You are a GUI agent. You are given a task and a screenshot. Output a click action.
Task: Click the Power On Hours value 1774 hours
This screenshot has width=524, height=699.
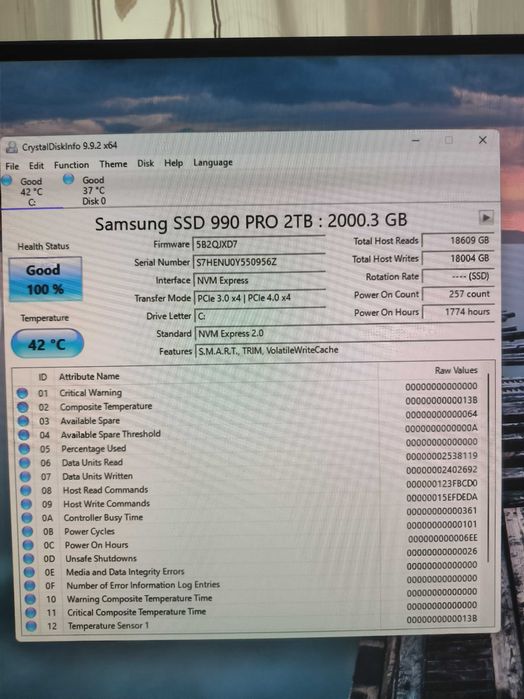tap(458, 312)
